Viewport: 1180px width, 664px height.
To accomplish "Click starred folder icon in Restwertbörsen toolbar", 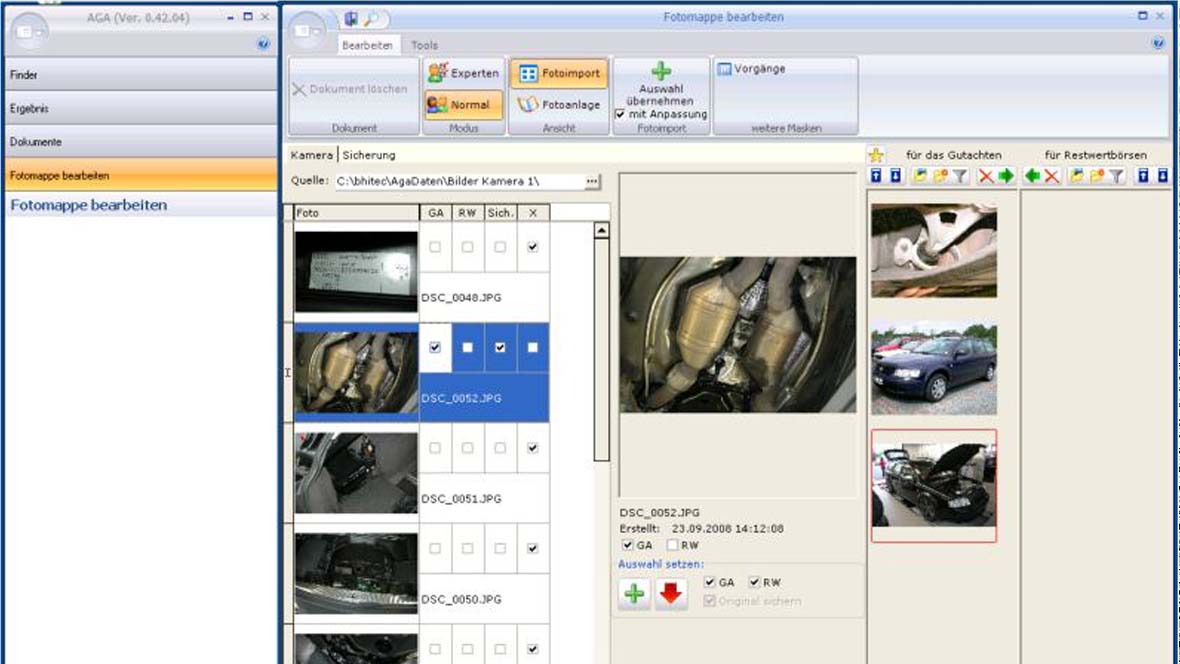I will tap(1096, 176).
